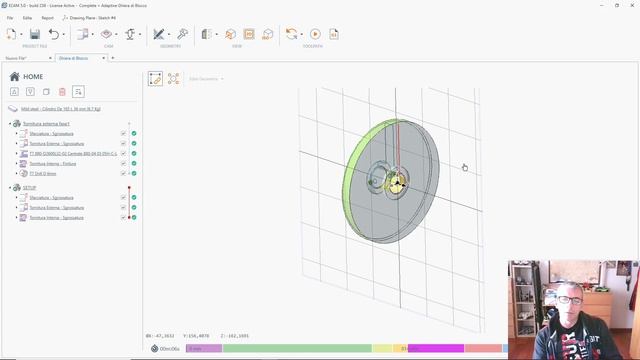
Task: Switch to the 3D cube view
Action: [x=230, y=34]
